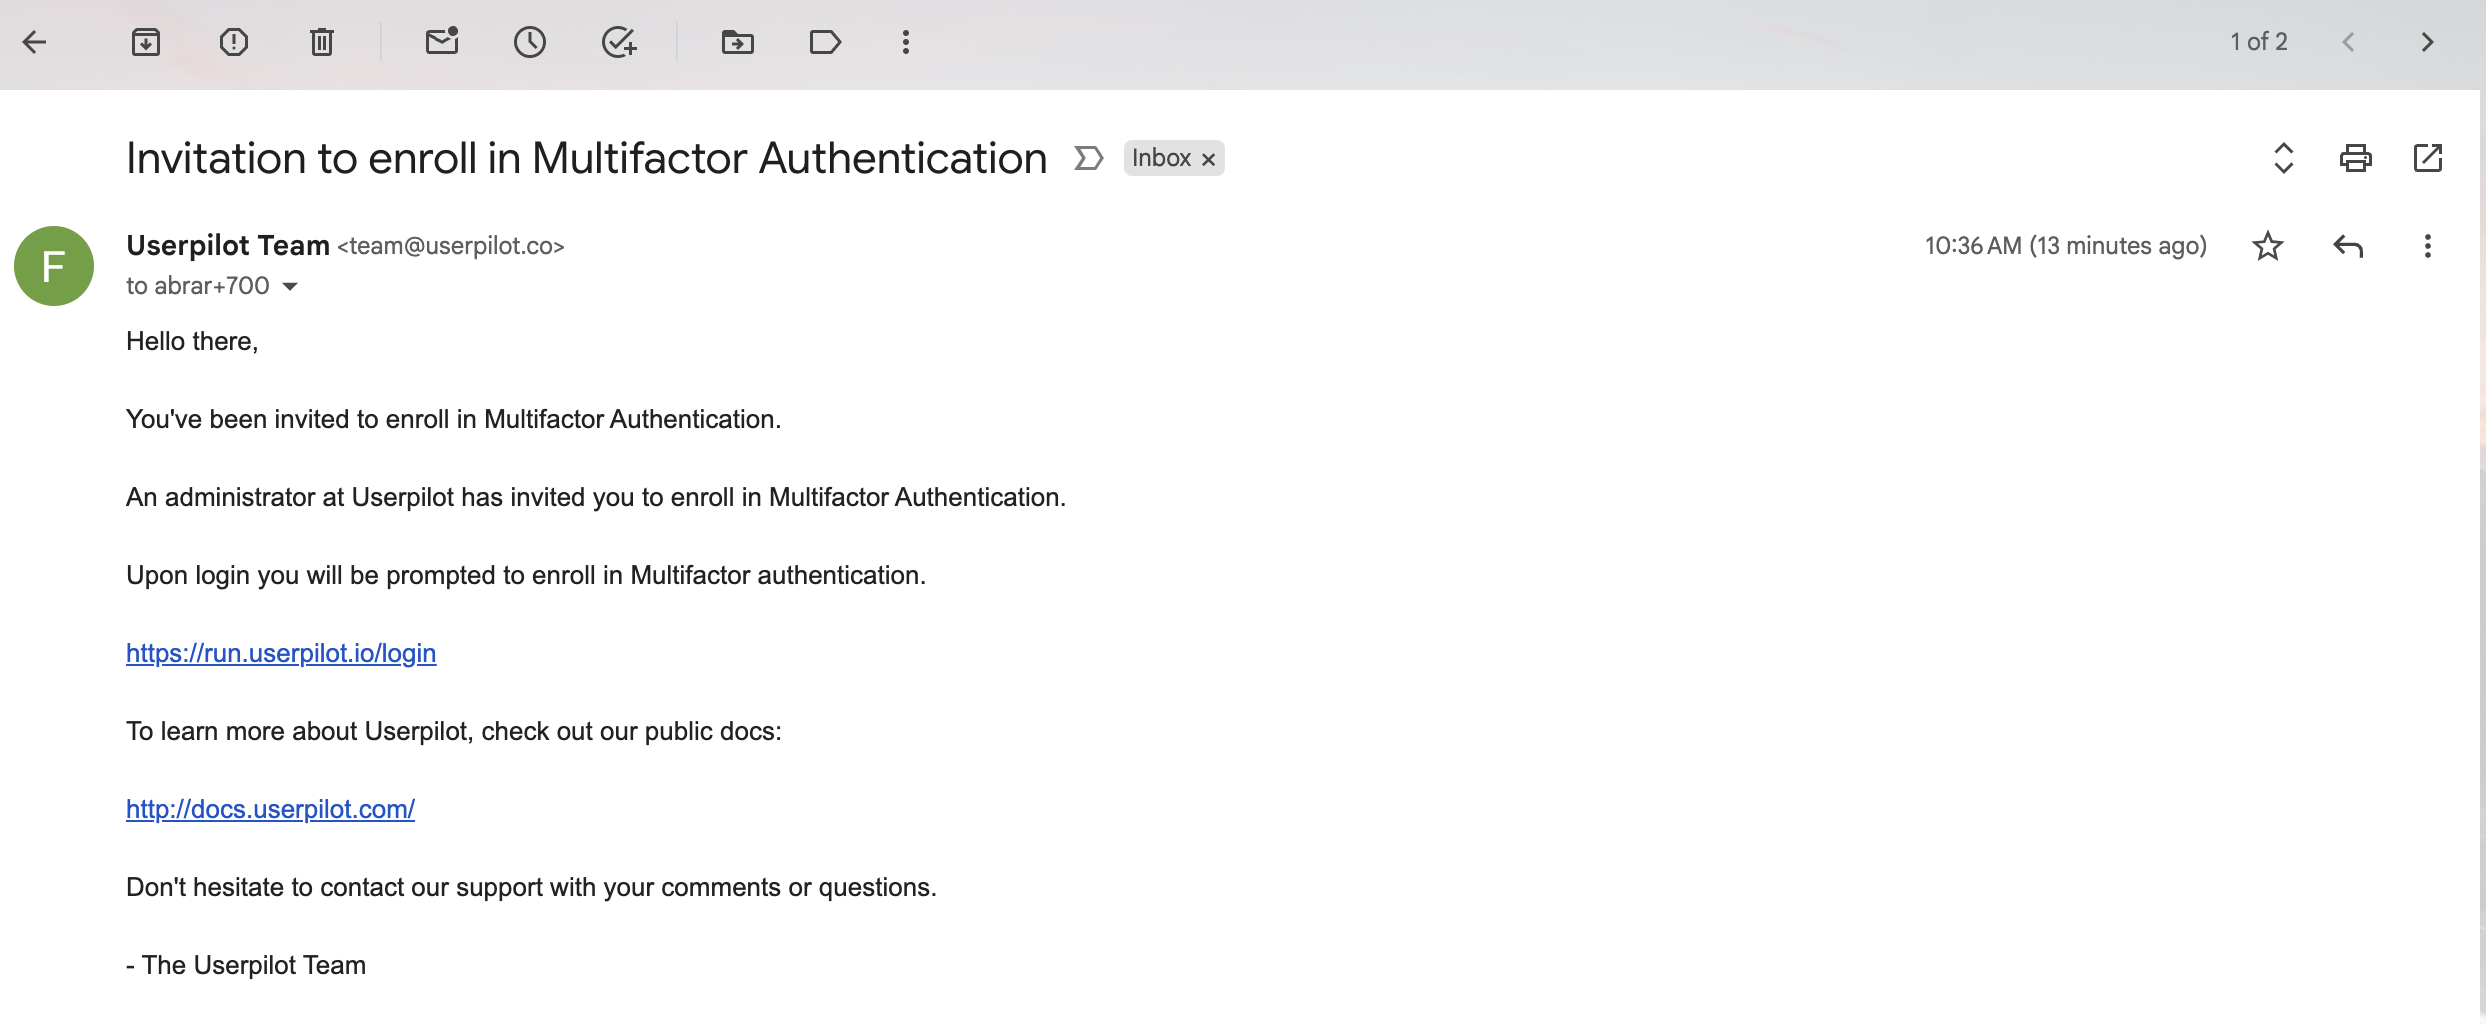
Task: Expand all messages in the conversation
Action: click(2283, 158)
